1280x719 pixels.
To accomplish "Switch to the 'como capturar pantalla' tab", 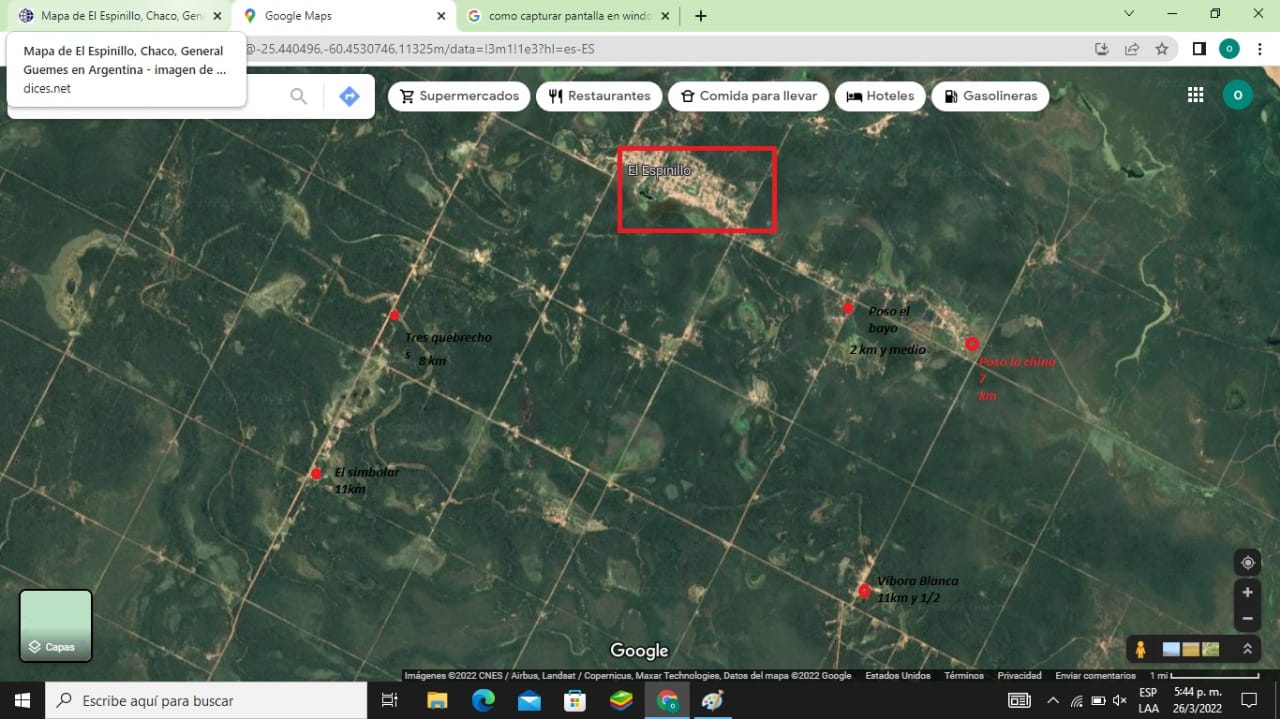I will [x=568, y=16].
